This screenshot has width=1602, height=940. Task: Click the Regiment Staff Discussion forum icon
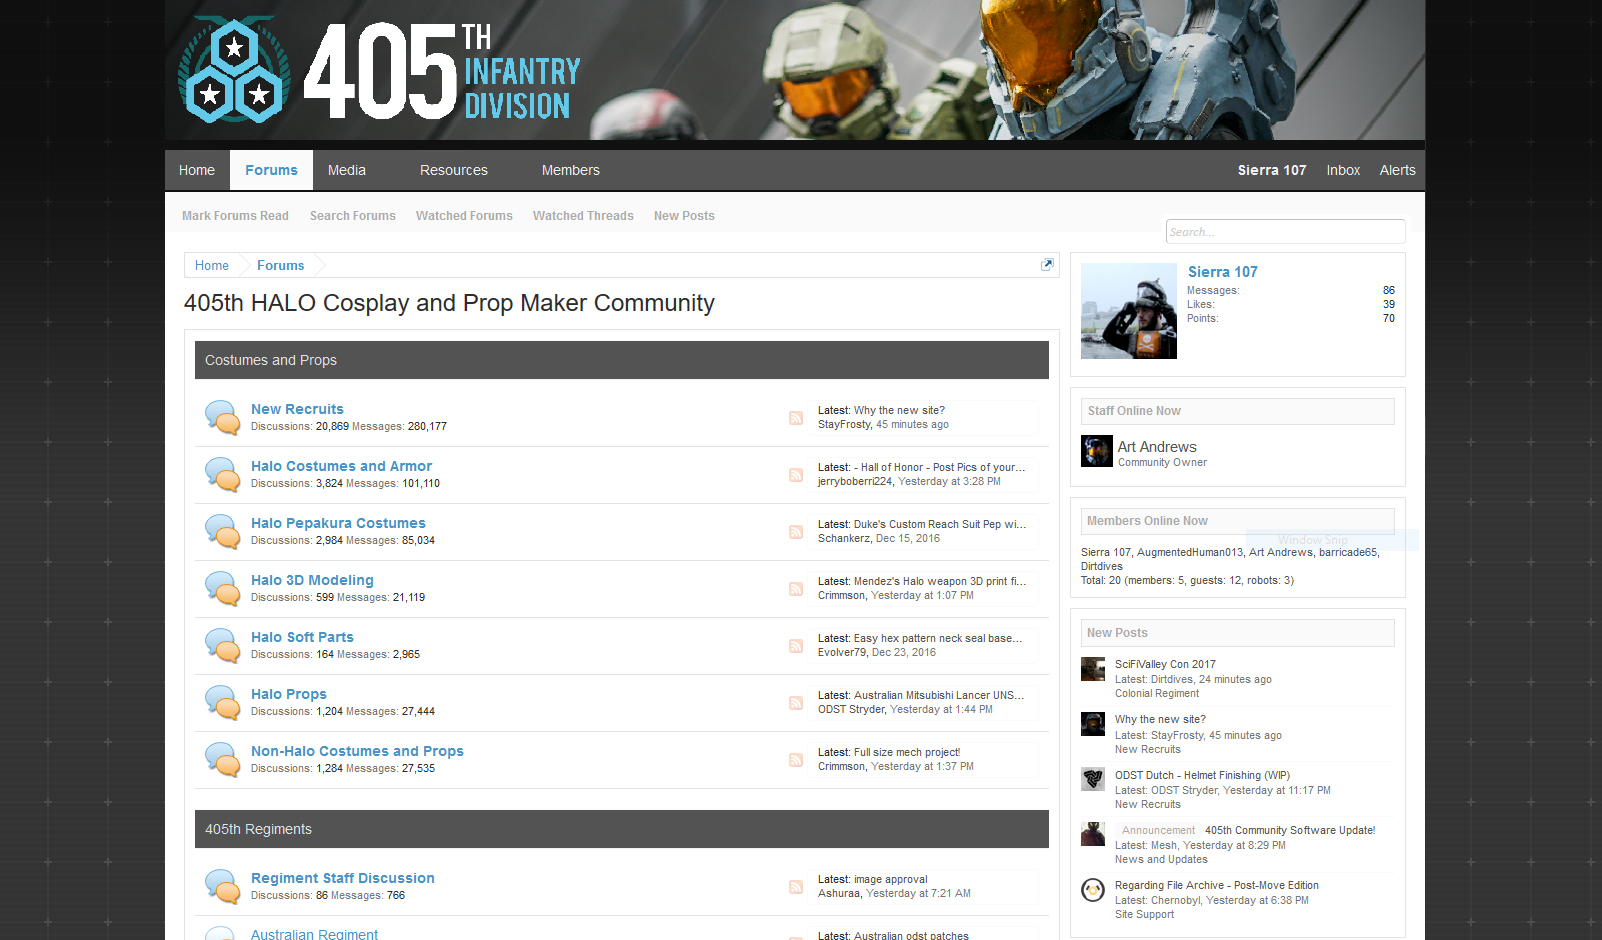[222, 887]
